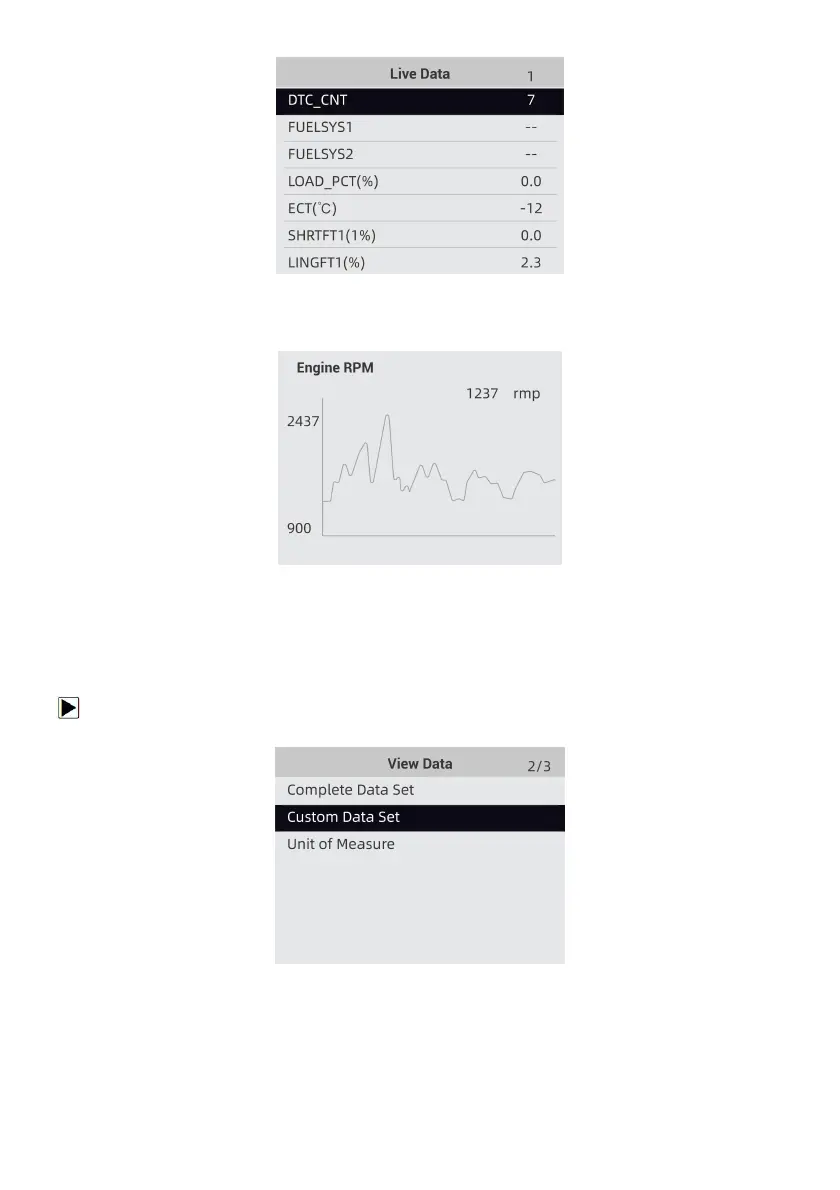Click the 2/3 page indicator
The image size is (840, 1190).
tap(539, 766)
